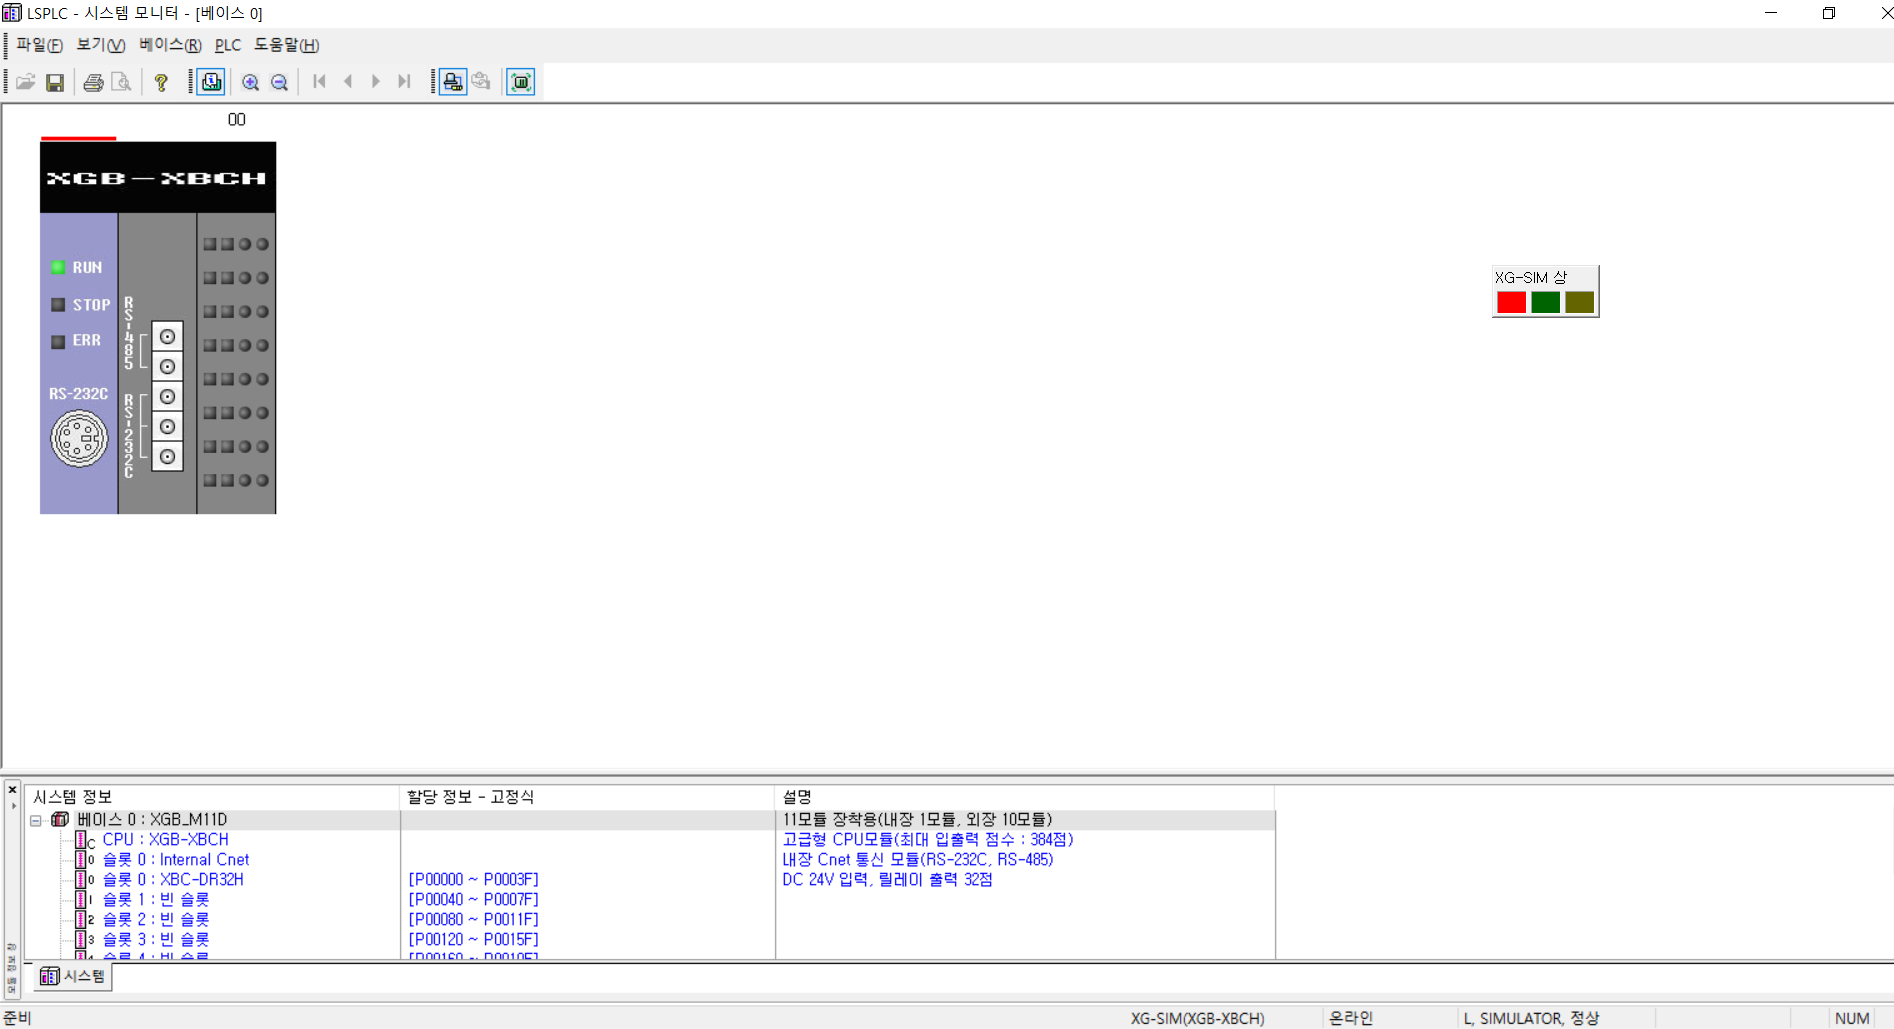This screenshot has height=1029, width=1894.
Task: Go to the first base arrow
Action: coord(319,82)
